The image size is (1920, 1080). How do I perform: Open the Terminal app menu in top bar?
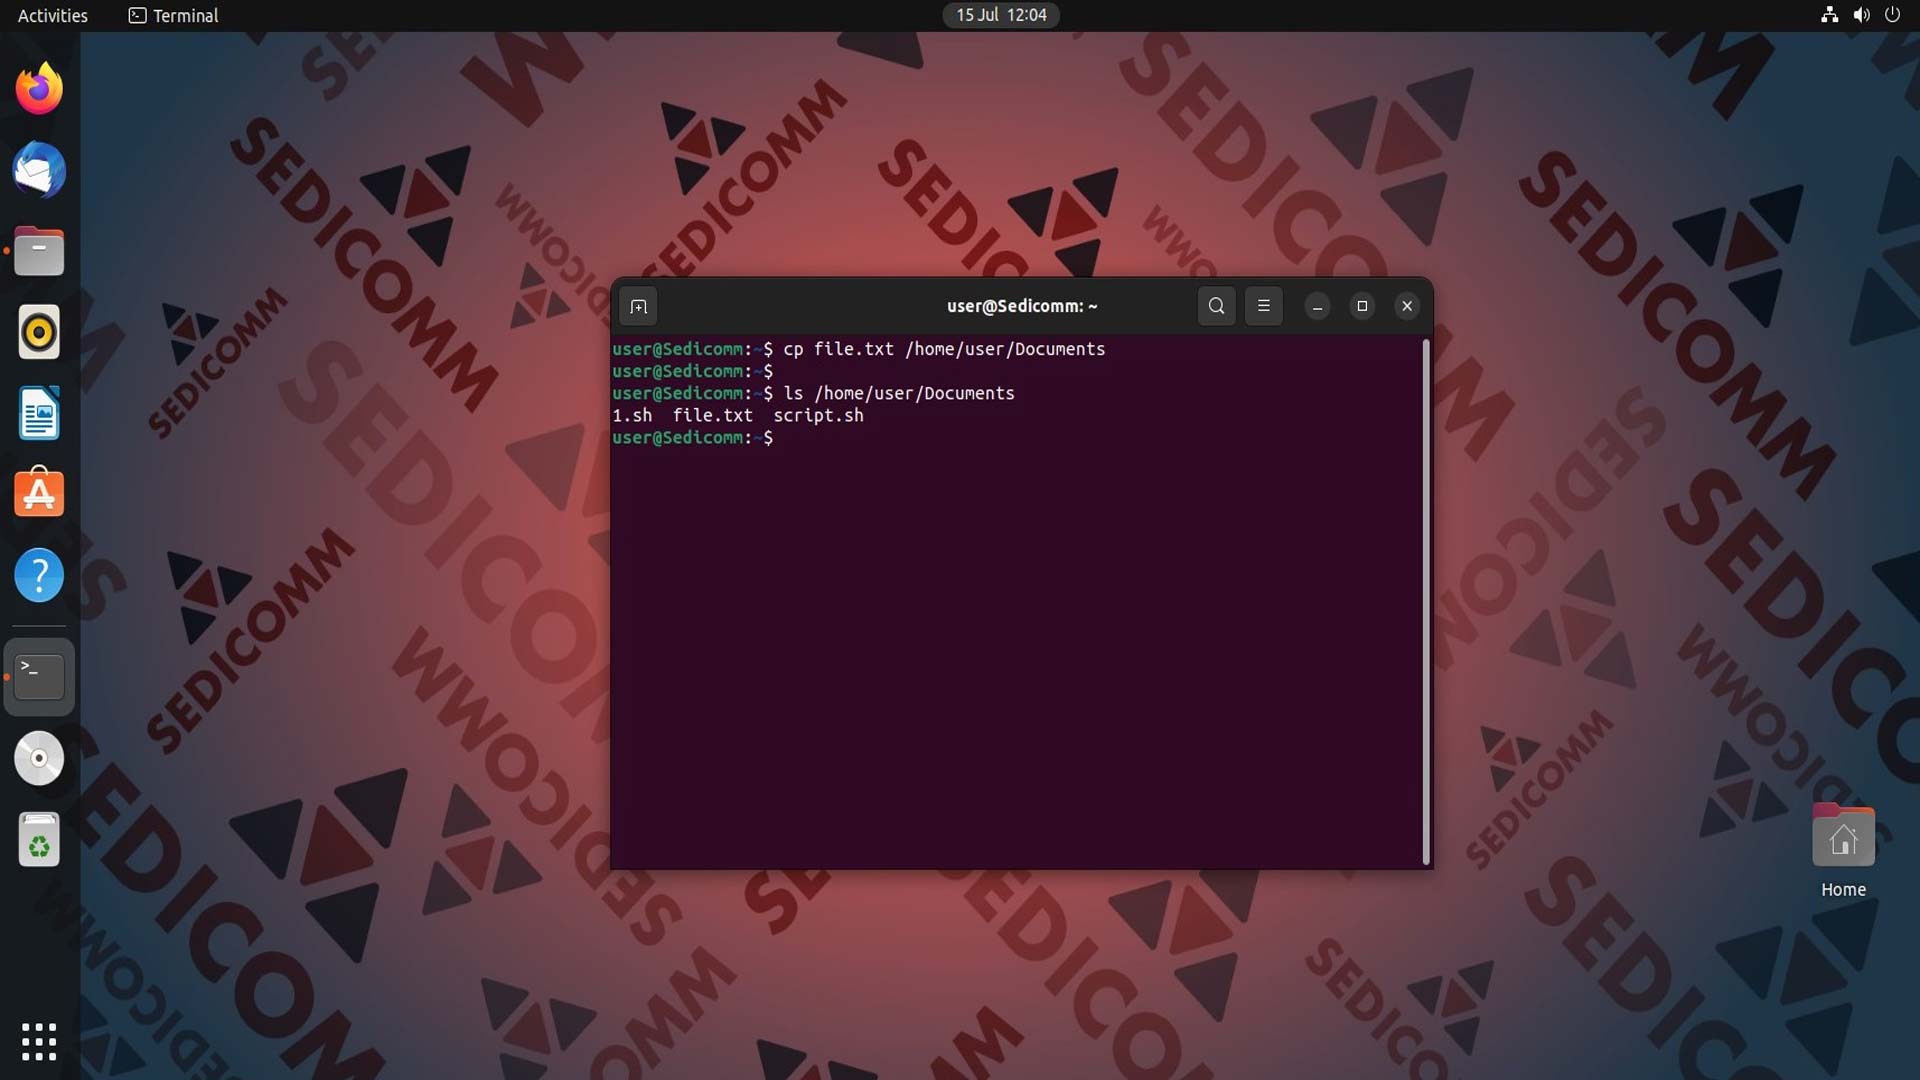(173, 15)
